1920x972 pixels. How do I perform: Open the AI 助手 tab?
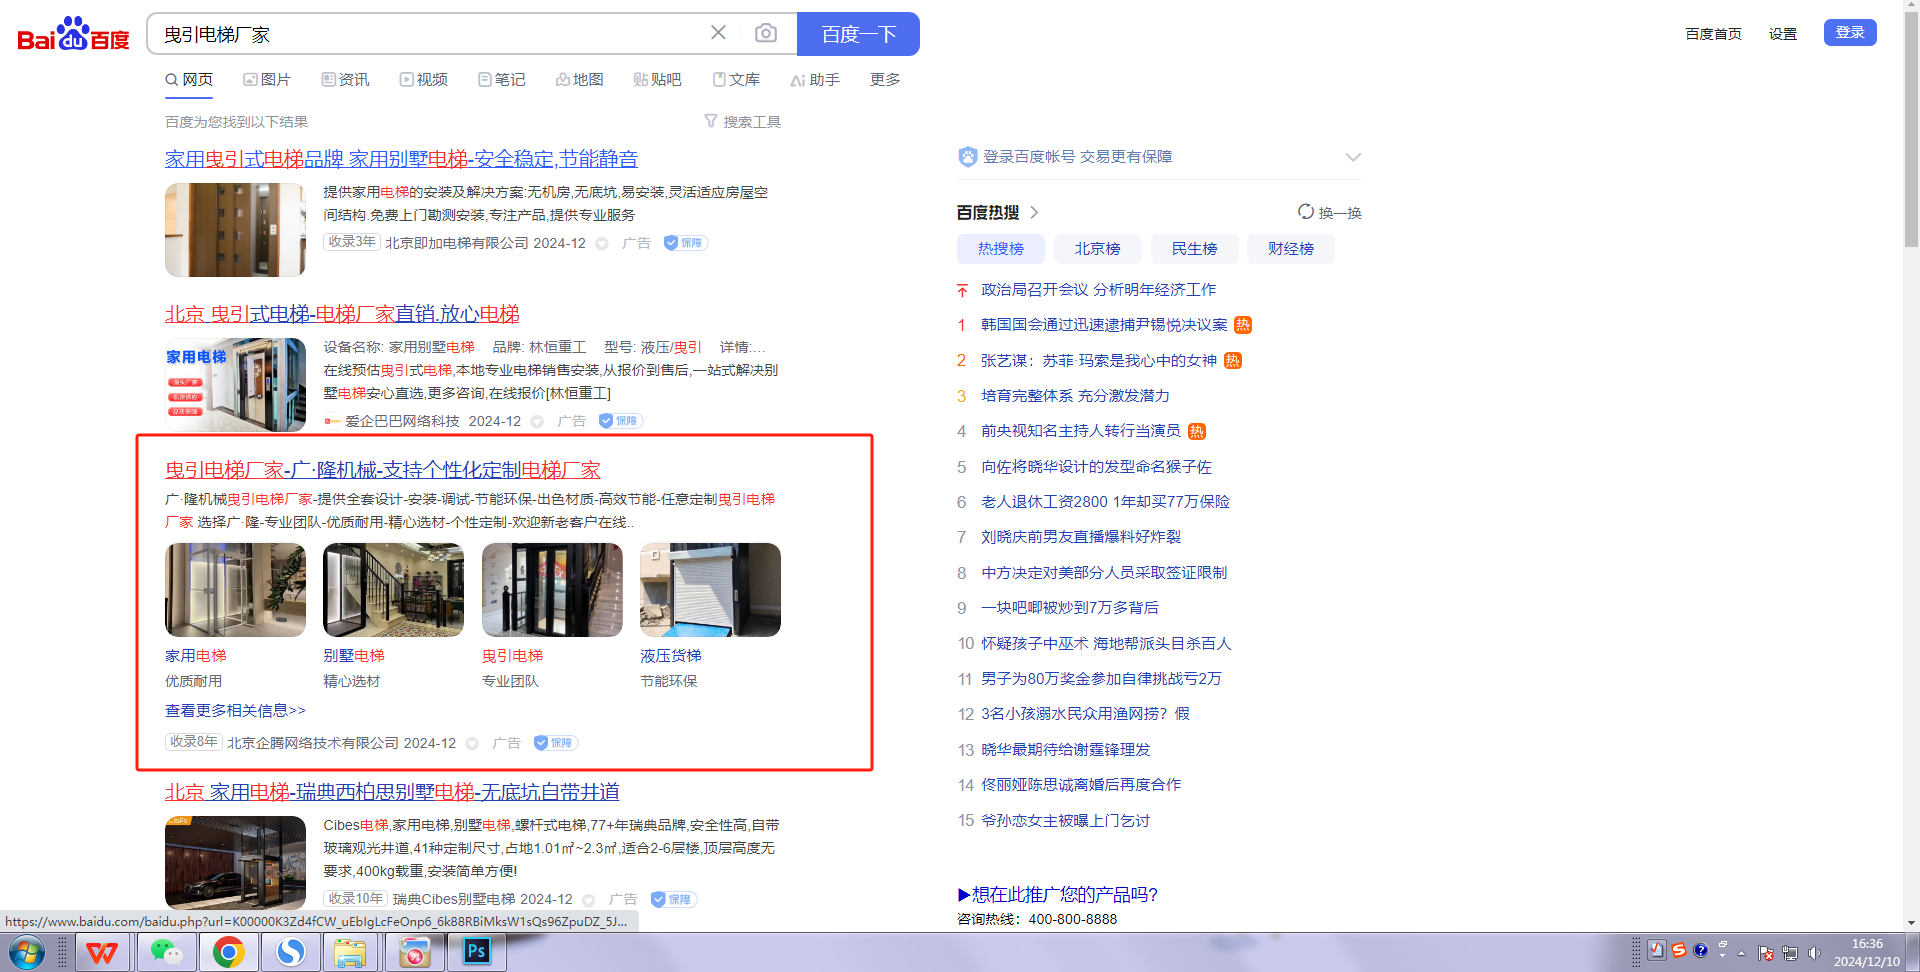click(815, 79)
